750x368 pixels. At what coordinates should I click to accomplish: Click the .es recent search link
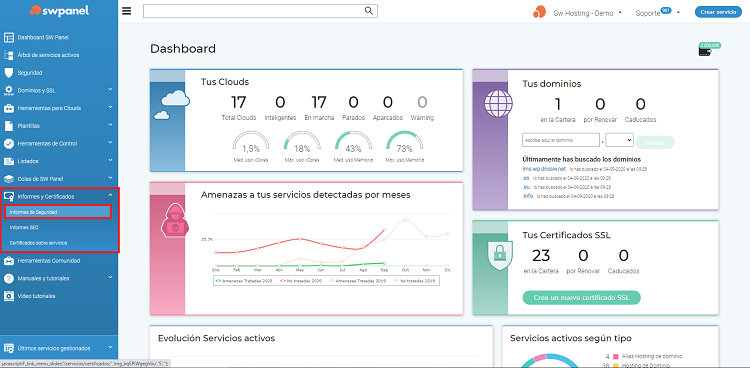(526, 178)
